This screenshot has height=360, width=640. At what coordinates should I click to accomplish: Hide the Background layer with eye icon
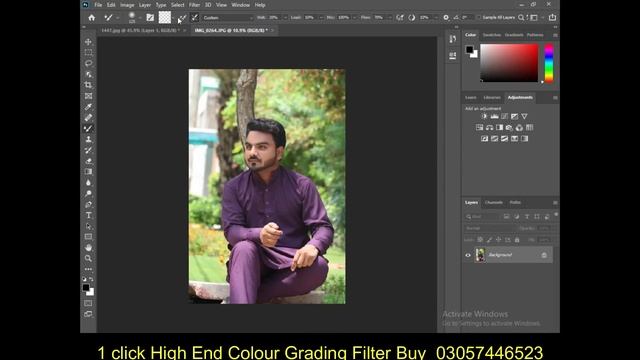[x=468, y=255]
